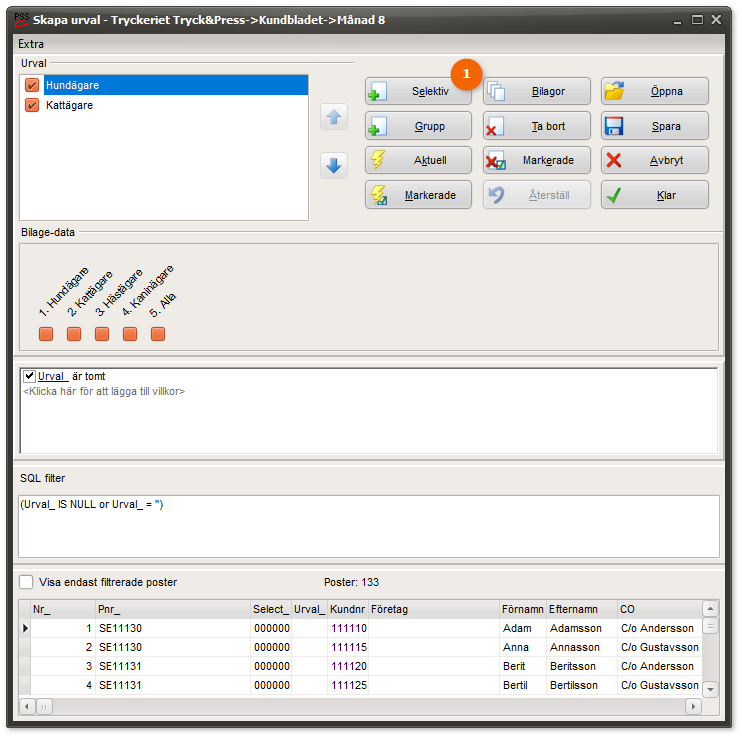Image resolution: width=742 pixels, height=738 pixels.
Task: Click the Aktuell lightning button
Action: [x=418, y=160]
